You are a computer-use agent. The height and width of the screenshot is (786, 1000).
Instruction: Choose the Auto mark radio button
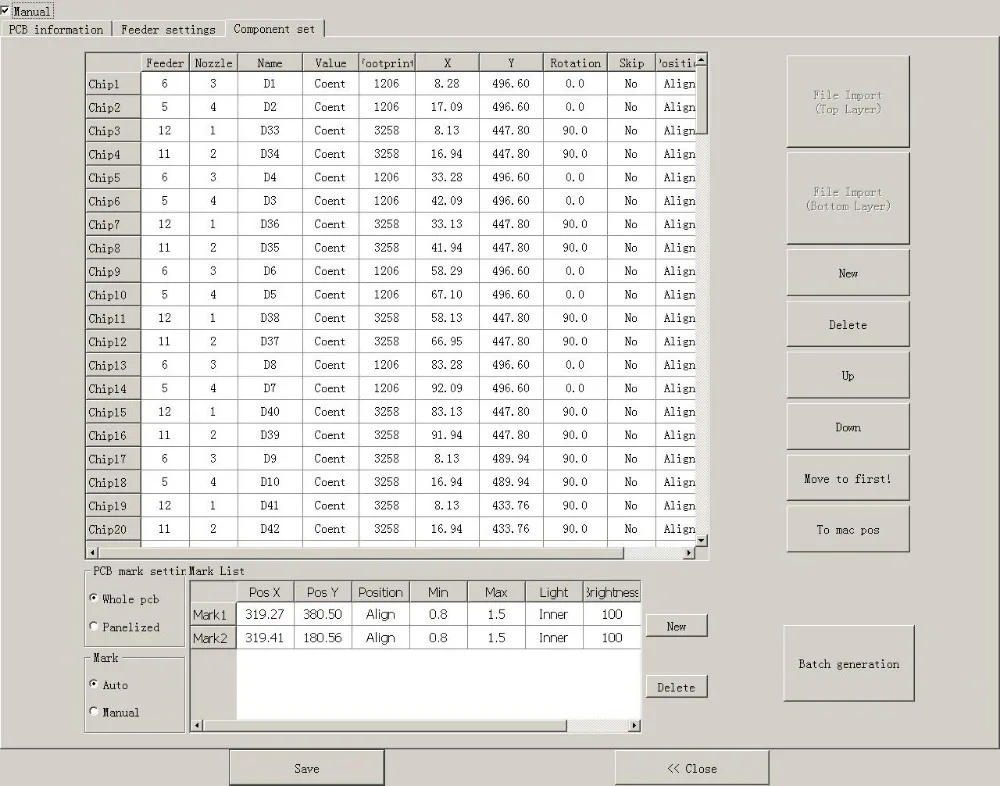[94, 684]
